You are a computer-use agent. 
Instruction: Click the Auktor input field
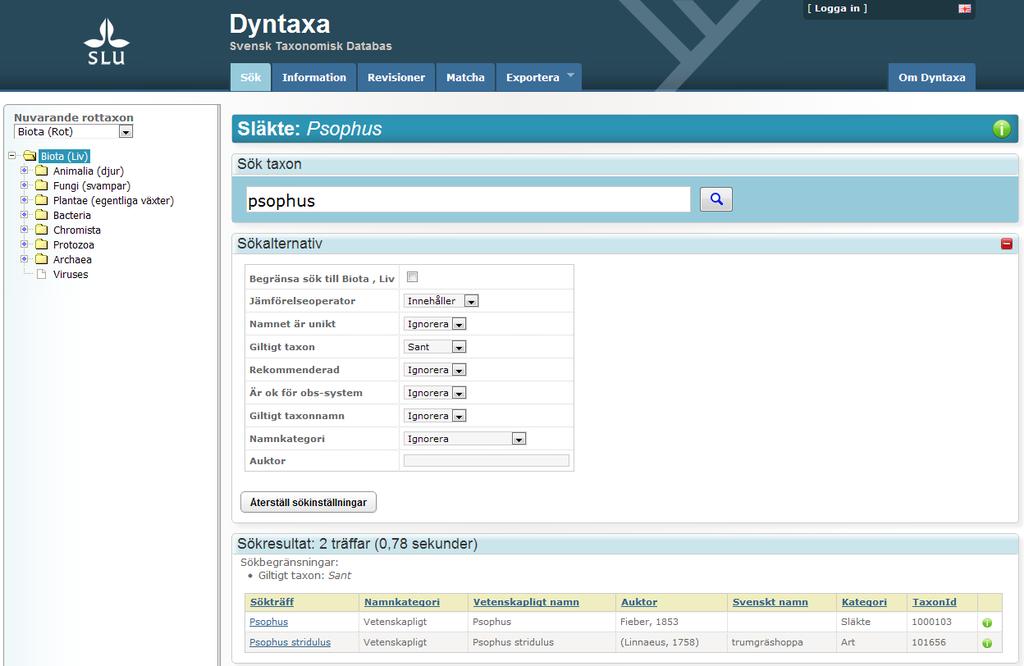[x=486, y=460]
